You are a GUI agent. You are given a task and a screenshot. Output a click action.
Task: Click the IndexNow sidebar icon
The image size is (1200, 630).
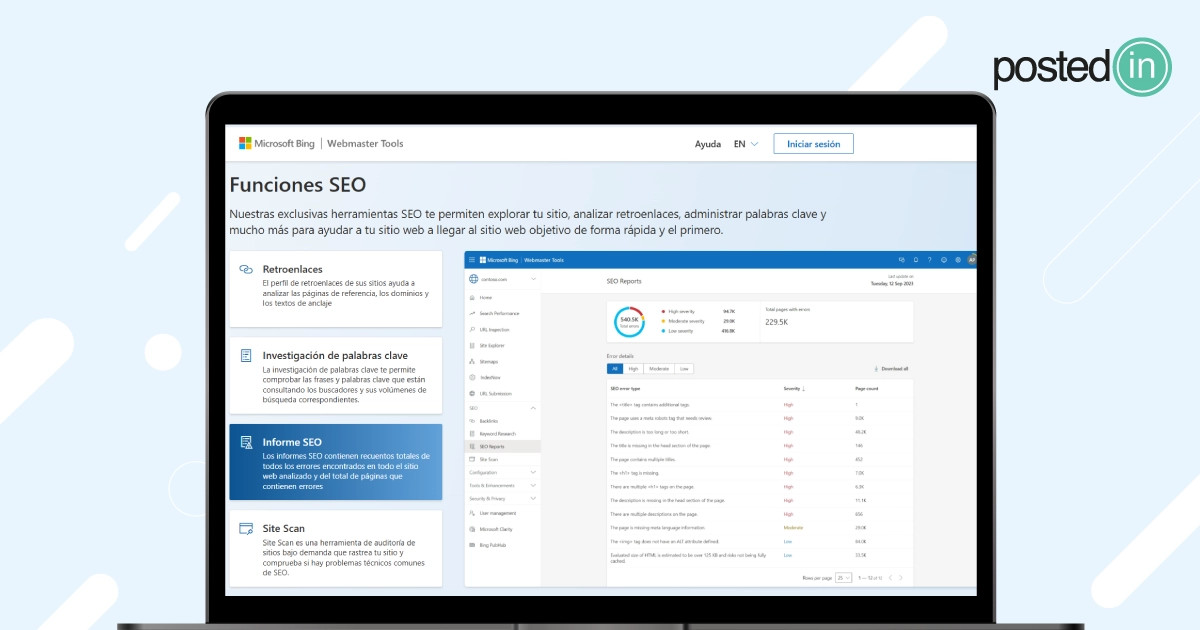pyautogui.click(x=472, y=377)
